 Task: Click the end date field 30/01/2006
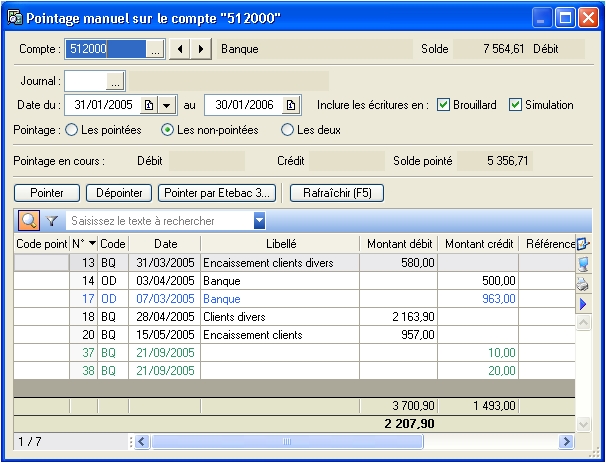click(244, 105)
